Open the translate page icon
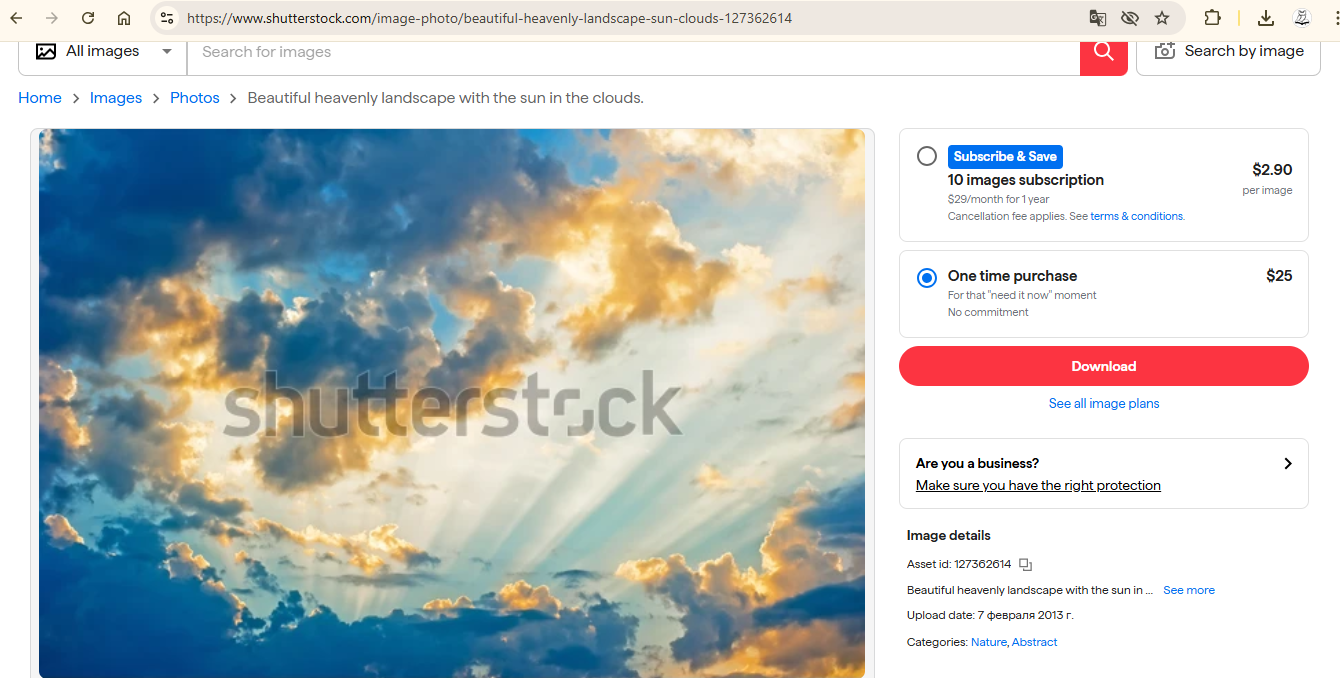1340x678 pixels. coord(1098,18)
